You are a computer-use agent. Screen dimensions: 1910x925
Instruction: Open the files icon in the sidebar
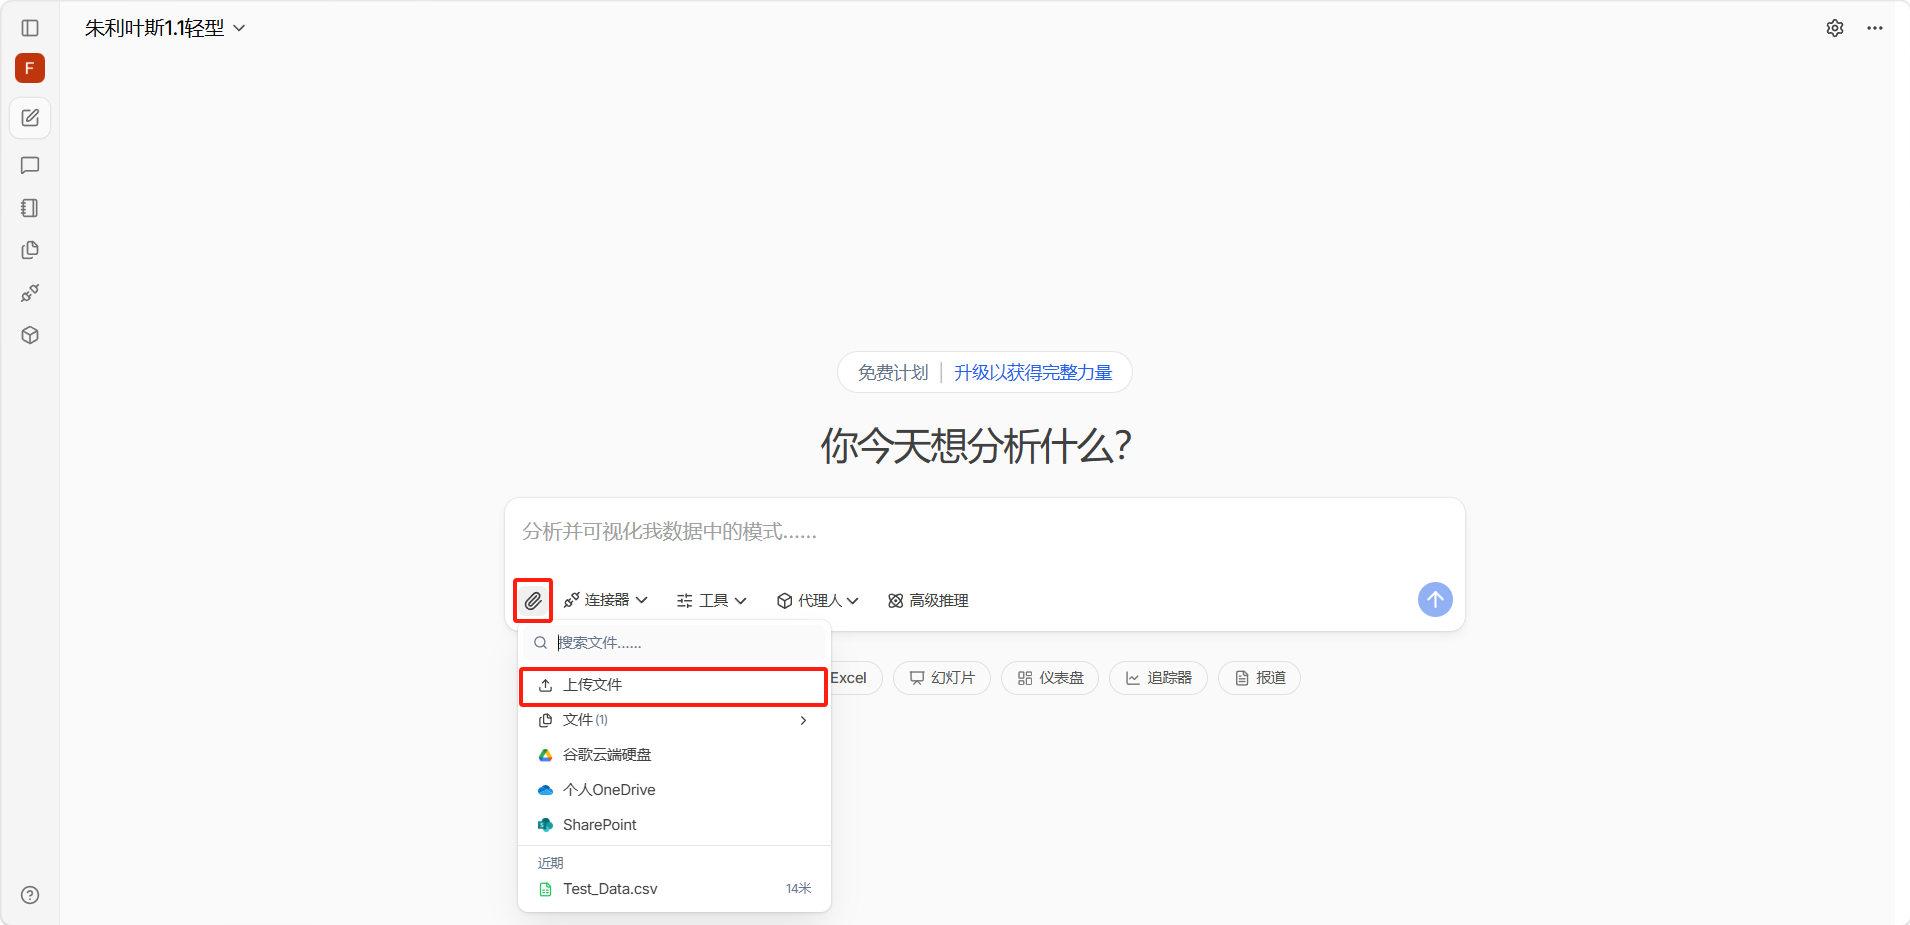tap(30, 250)
